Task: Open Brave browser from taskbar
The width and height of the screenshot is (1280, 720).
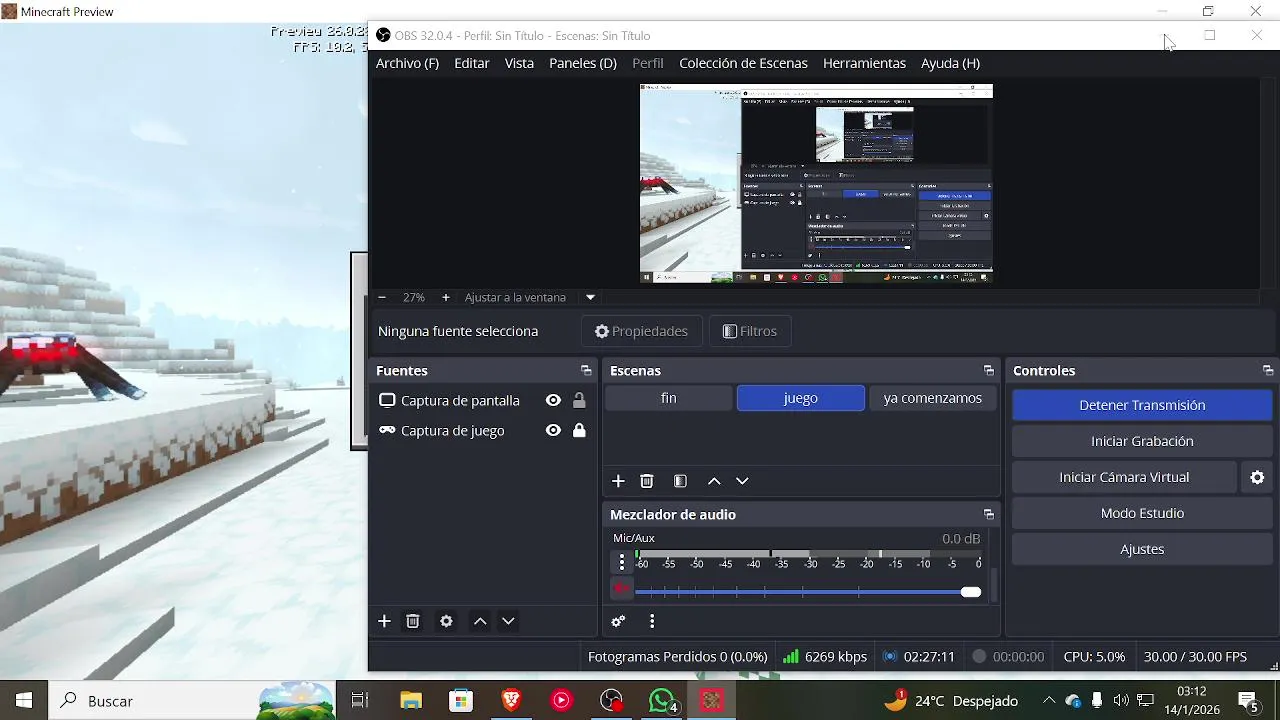Action: 511,701
